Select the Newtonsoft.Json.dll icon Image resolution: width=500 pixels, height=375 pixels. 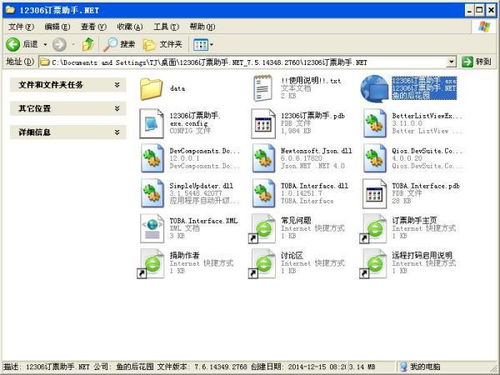[264, 158]
